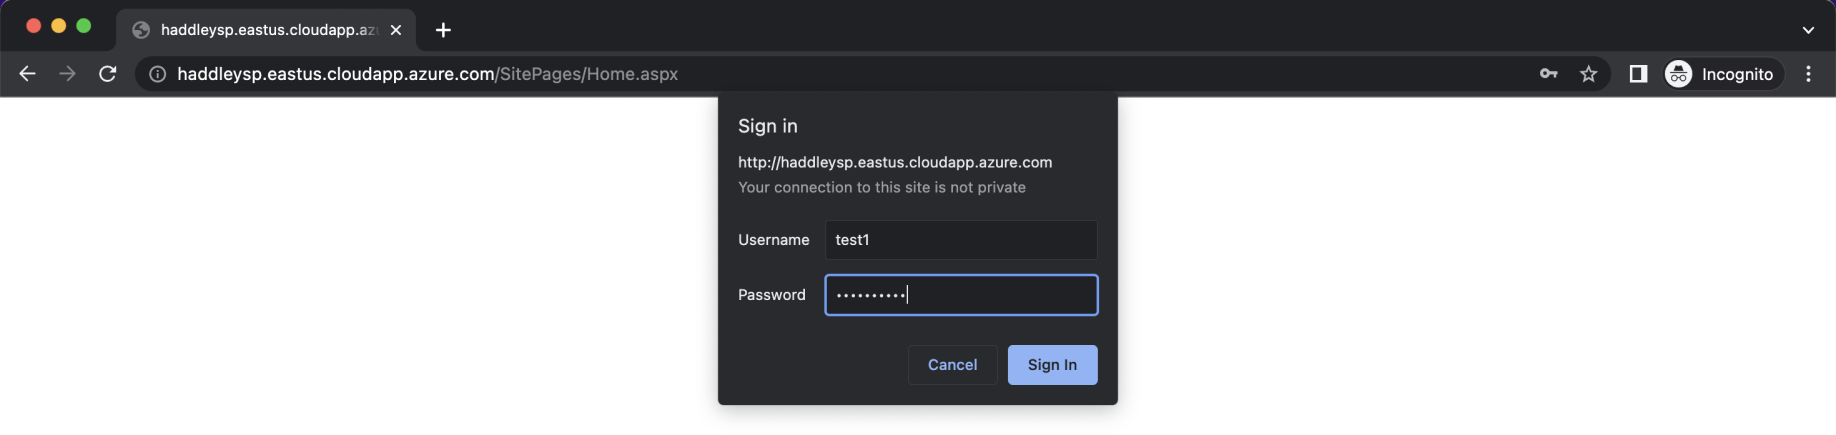Image resolution: width=1836 pixels, height=435 pixels.
Task: Bookmark this page with the star
Action: pyautogui.click(x=1588, y=74)
